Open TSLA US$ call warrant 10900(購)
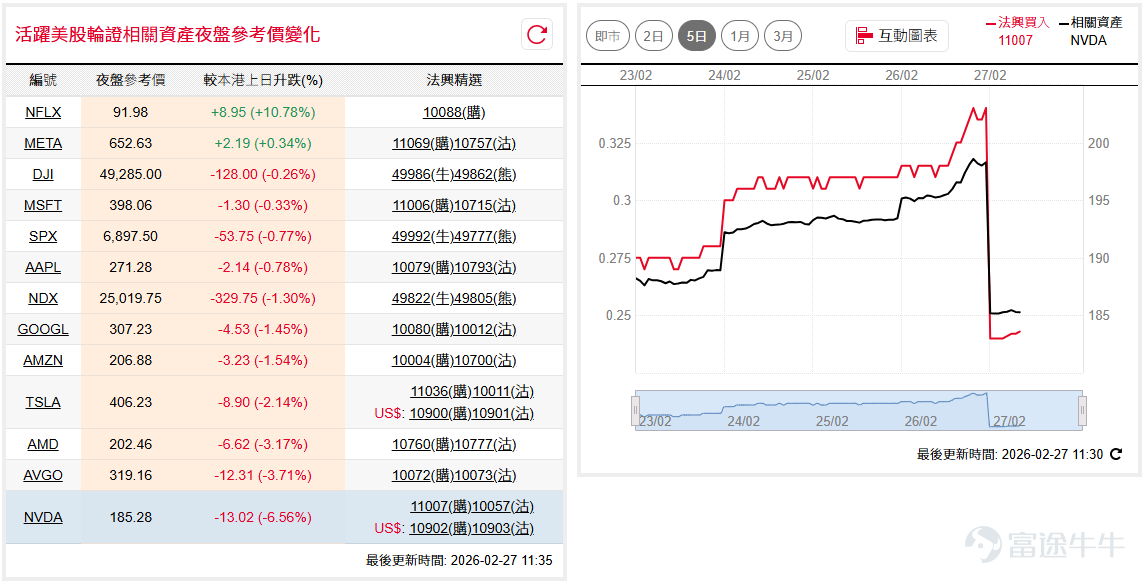1145x581 pixels. (x=440, y=414)
